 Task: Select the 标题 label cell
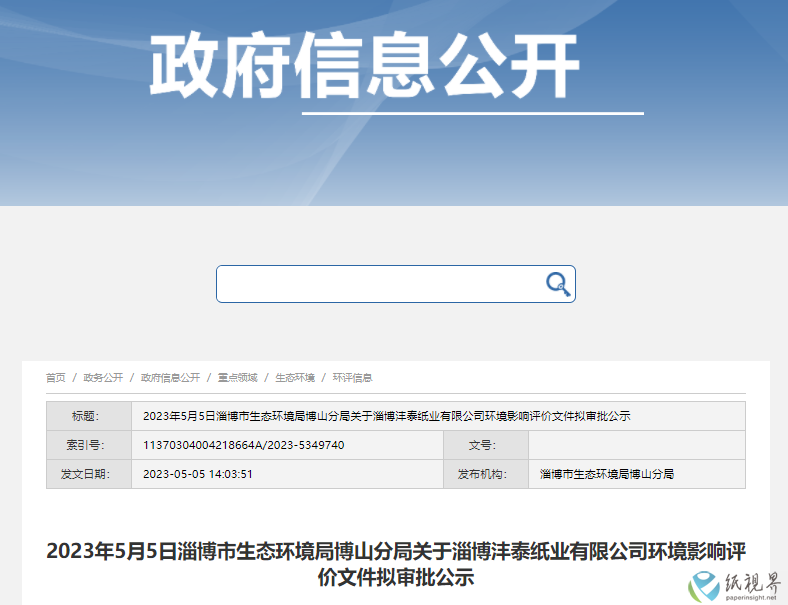(x=89, y=416)
